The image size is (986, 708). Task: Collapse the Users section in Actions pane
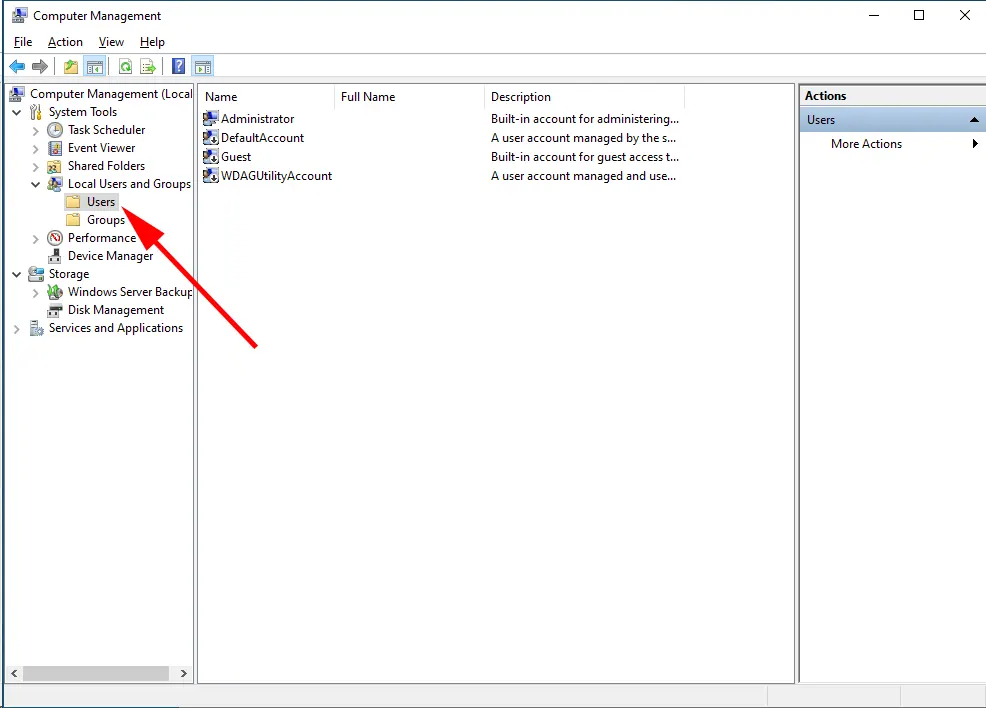pos(974,119)
